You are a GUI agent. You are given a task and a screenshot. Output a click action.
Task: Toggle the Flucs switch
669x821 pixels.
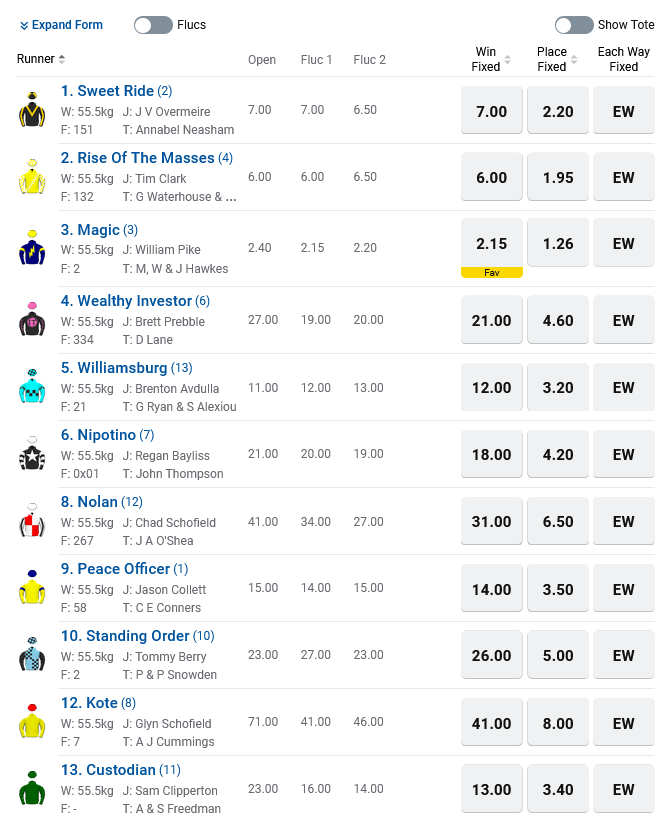coord(153,25)
